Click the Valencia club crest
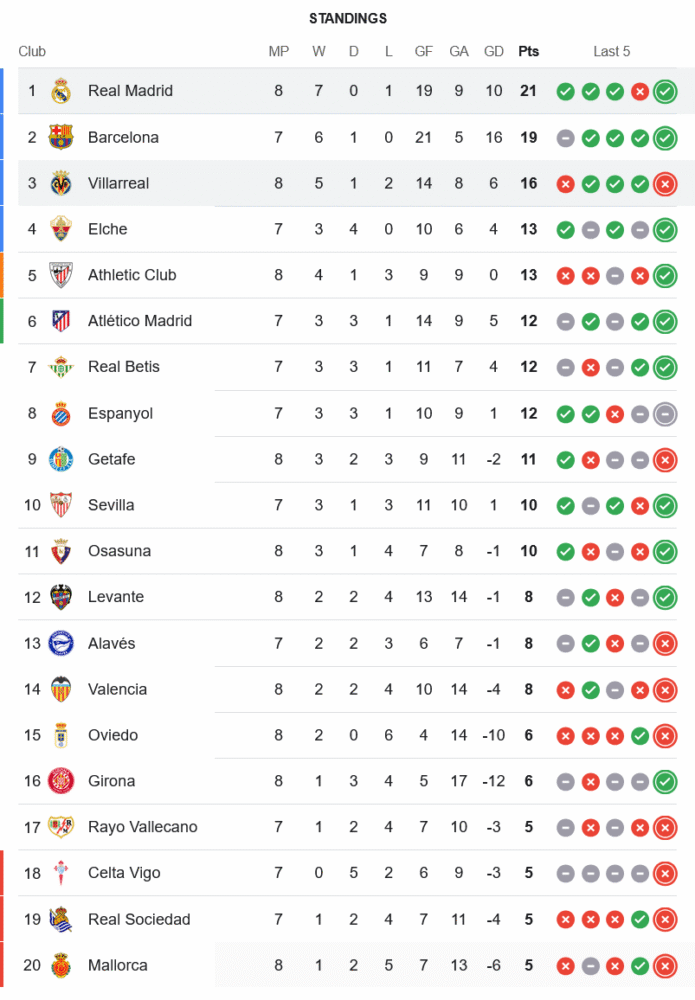 (x=61, y=689)
